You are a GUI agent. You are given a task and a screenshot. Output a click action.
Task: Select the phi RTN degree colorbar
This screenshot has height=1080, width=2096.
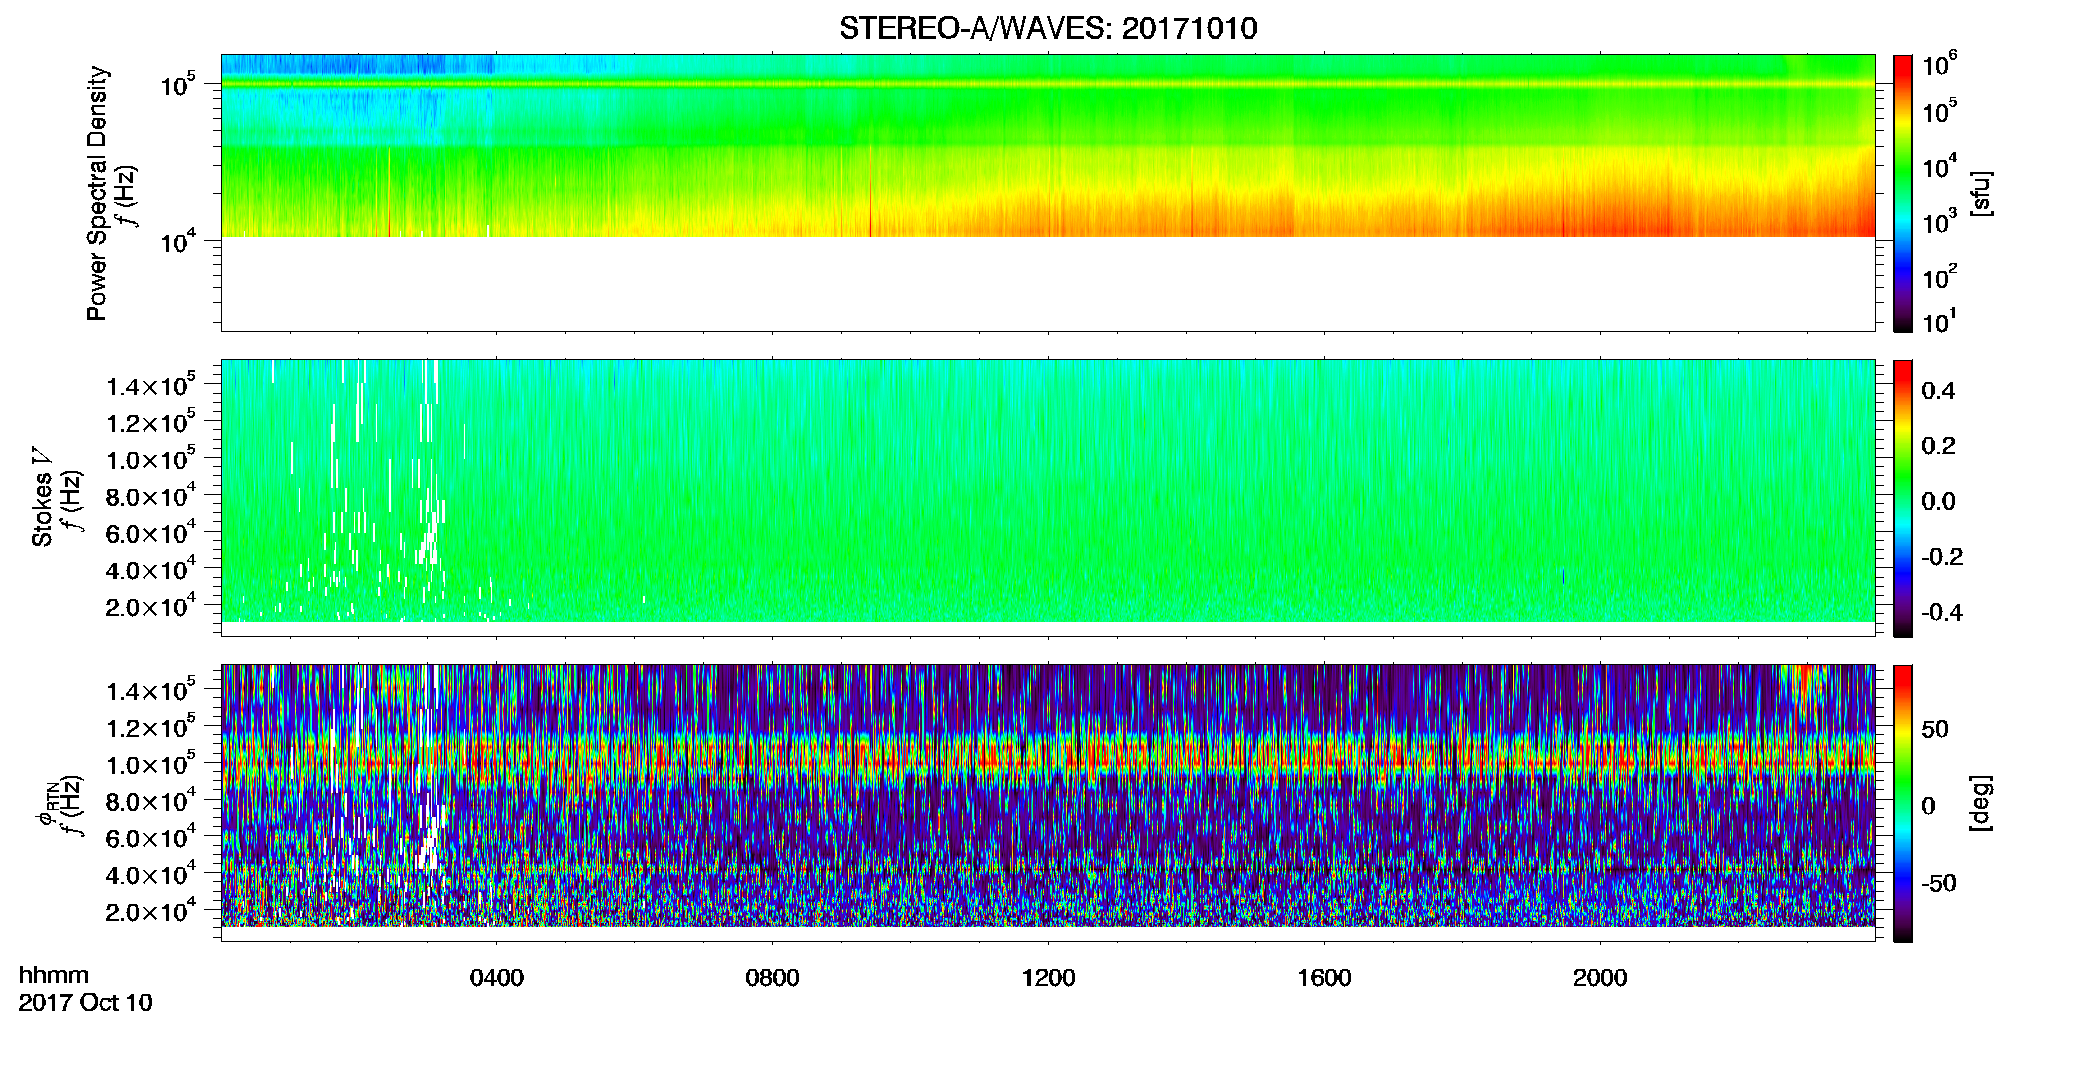pos(1903,803)
